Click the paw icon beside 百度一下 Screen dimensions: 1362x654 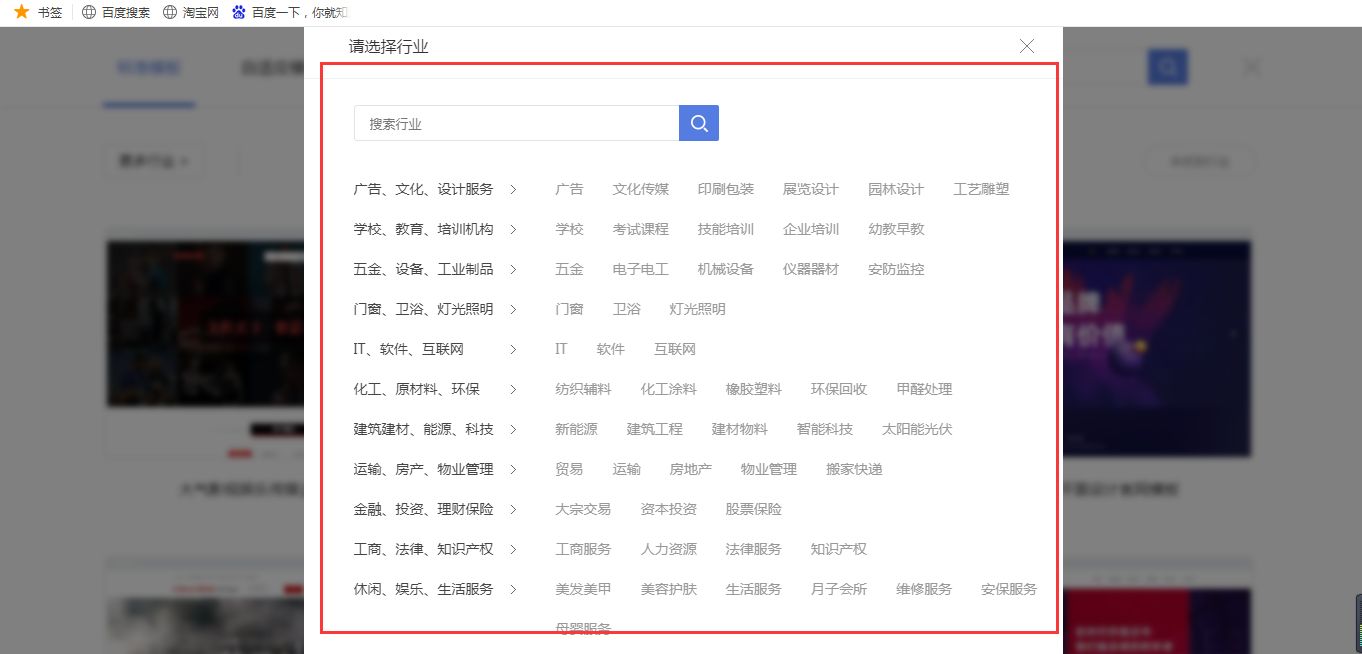point(237,11)
